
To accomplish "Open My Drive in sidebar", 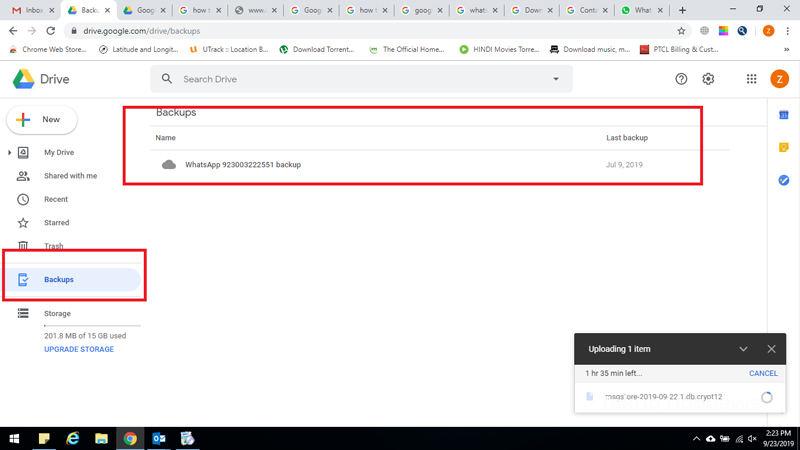I will 59,153.
